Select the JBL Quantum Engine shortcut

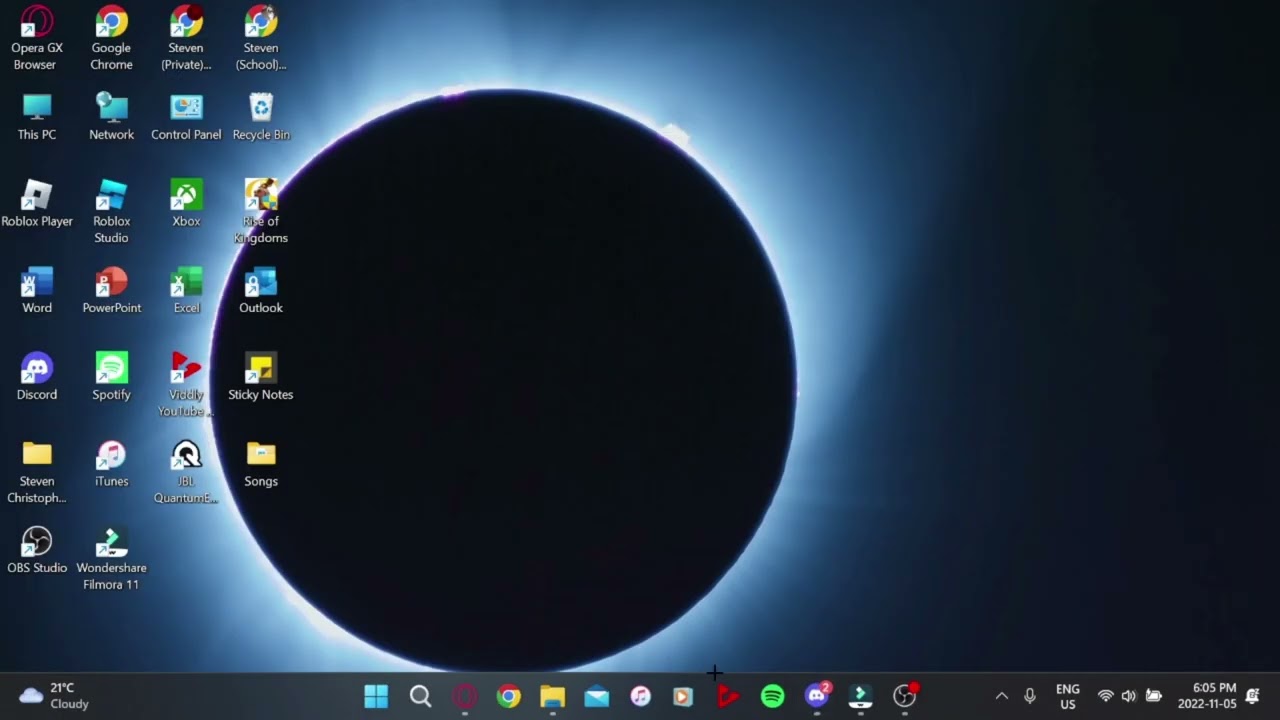click(x=186, y=472)
